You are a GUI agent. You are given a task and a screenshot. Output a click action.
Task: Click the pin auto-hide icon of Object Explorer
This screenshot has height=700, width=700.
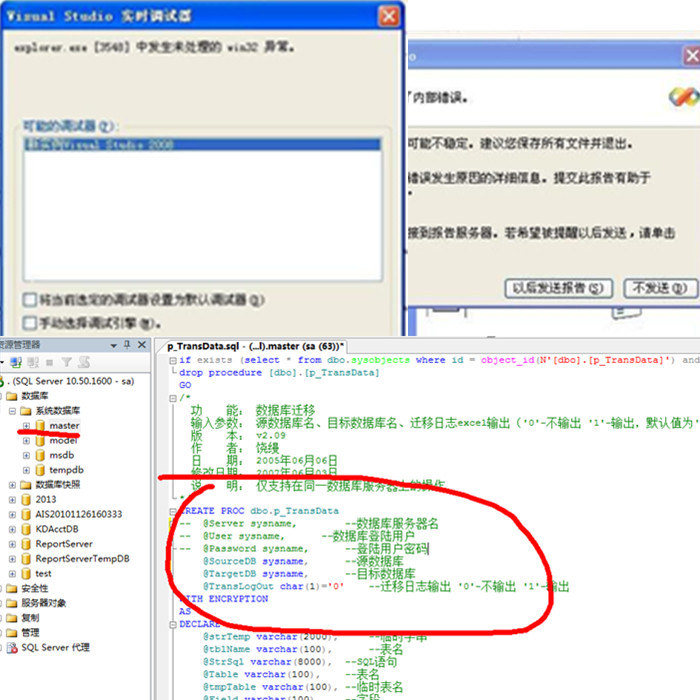(127, 345)
